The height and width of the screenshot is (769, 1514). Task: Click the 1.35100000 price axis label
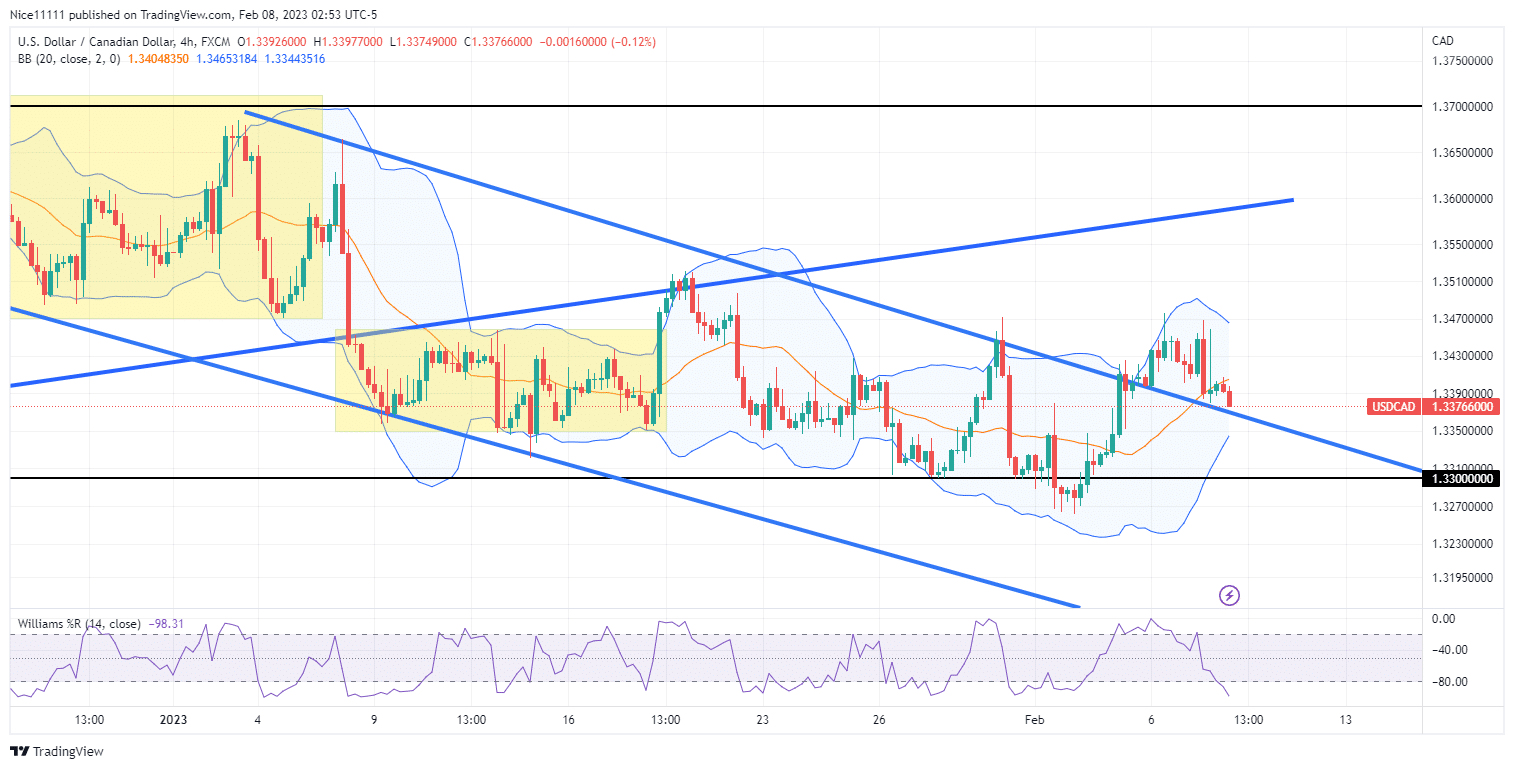[x=1462, y=282]
